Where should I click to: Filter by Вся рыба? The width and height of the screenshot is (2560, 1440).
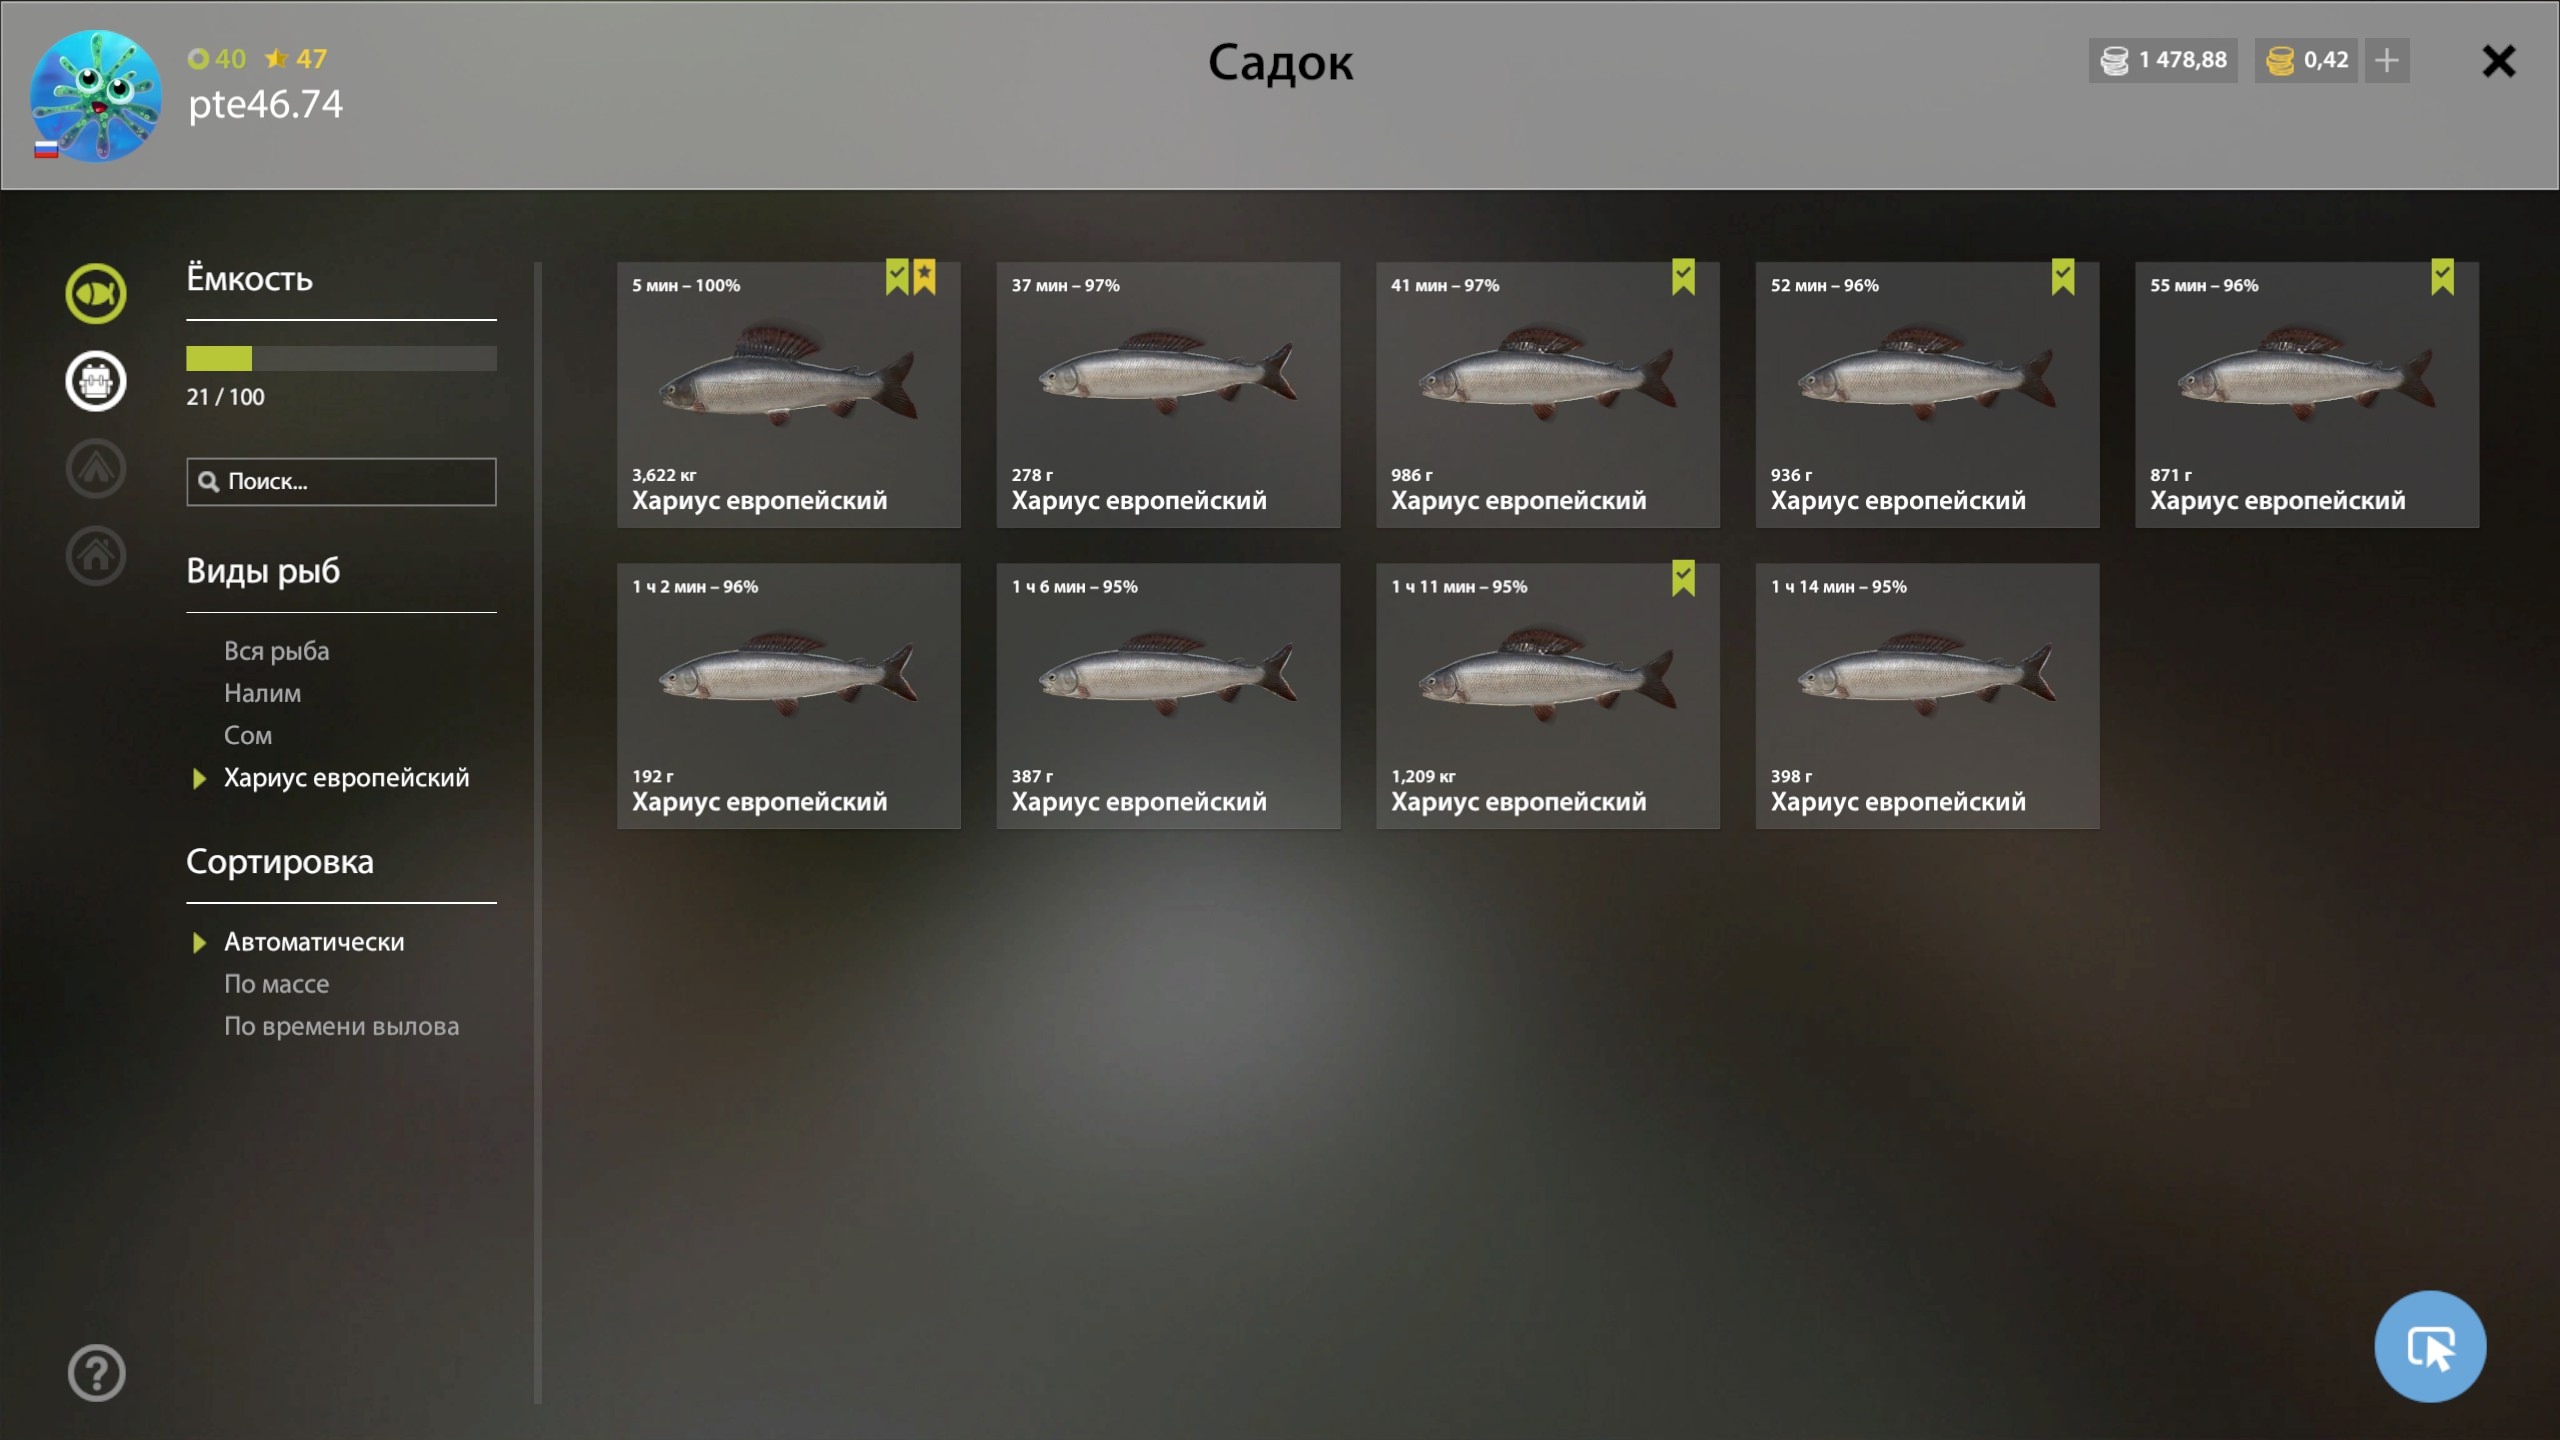(276, 651)
